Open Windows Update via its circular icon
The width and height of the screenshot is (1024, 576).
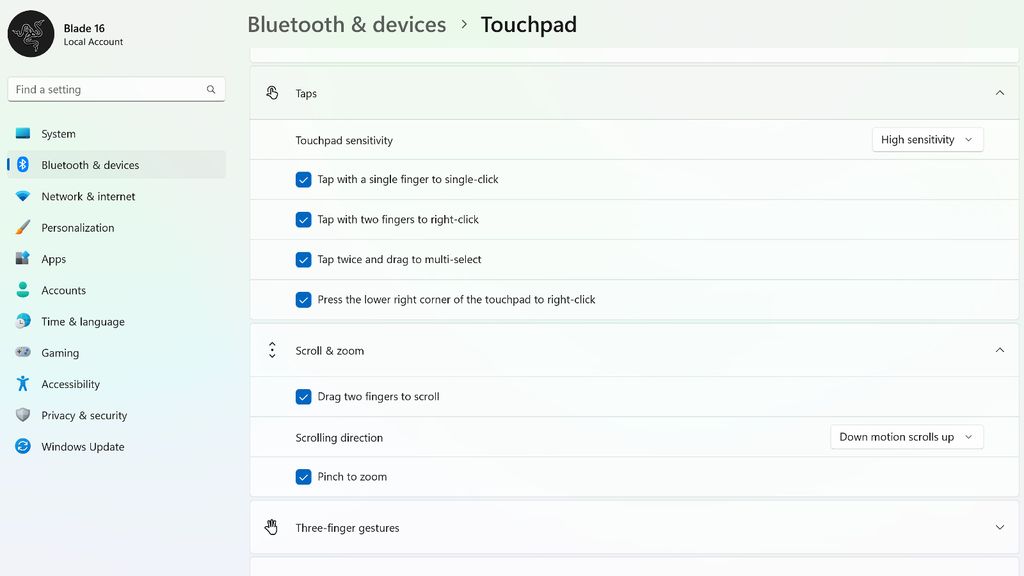pyautogui.click(x=23, y=446)
